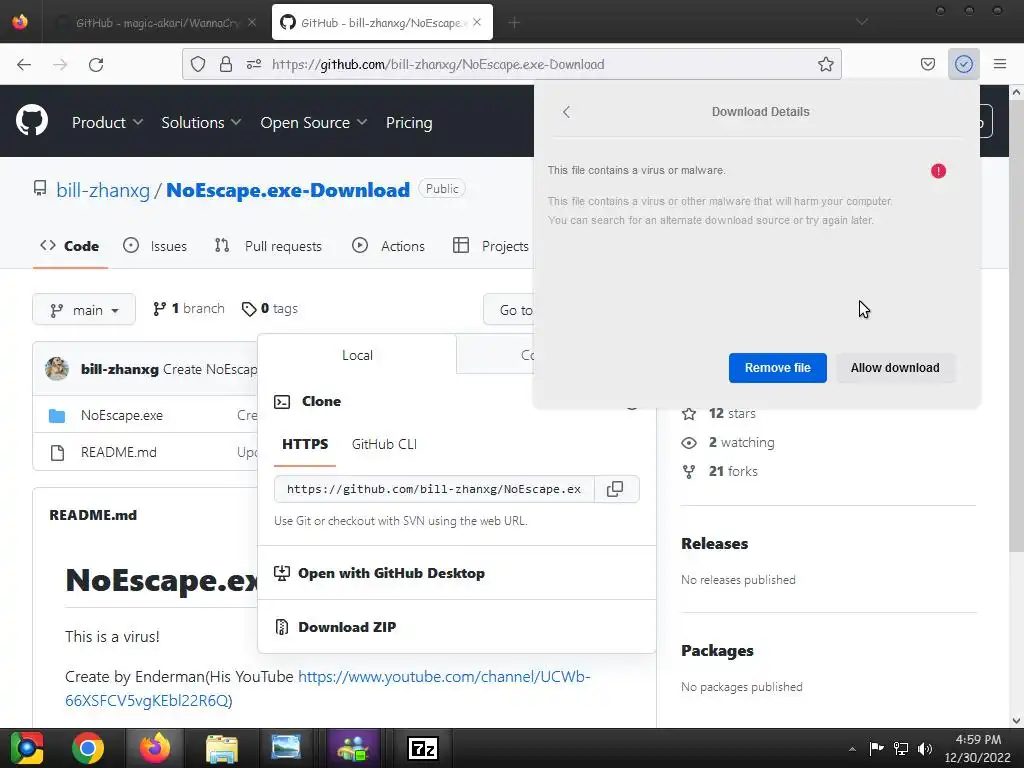Select the GitHub CLI clone option
1024x768 pixels.
[384, 444]
